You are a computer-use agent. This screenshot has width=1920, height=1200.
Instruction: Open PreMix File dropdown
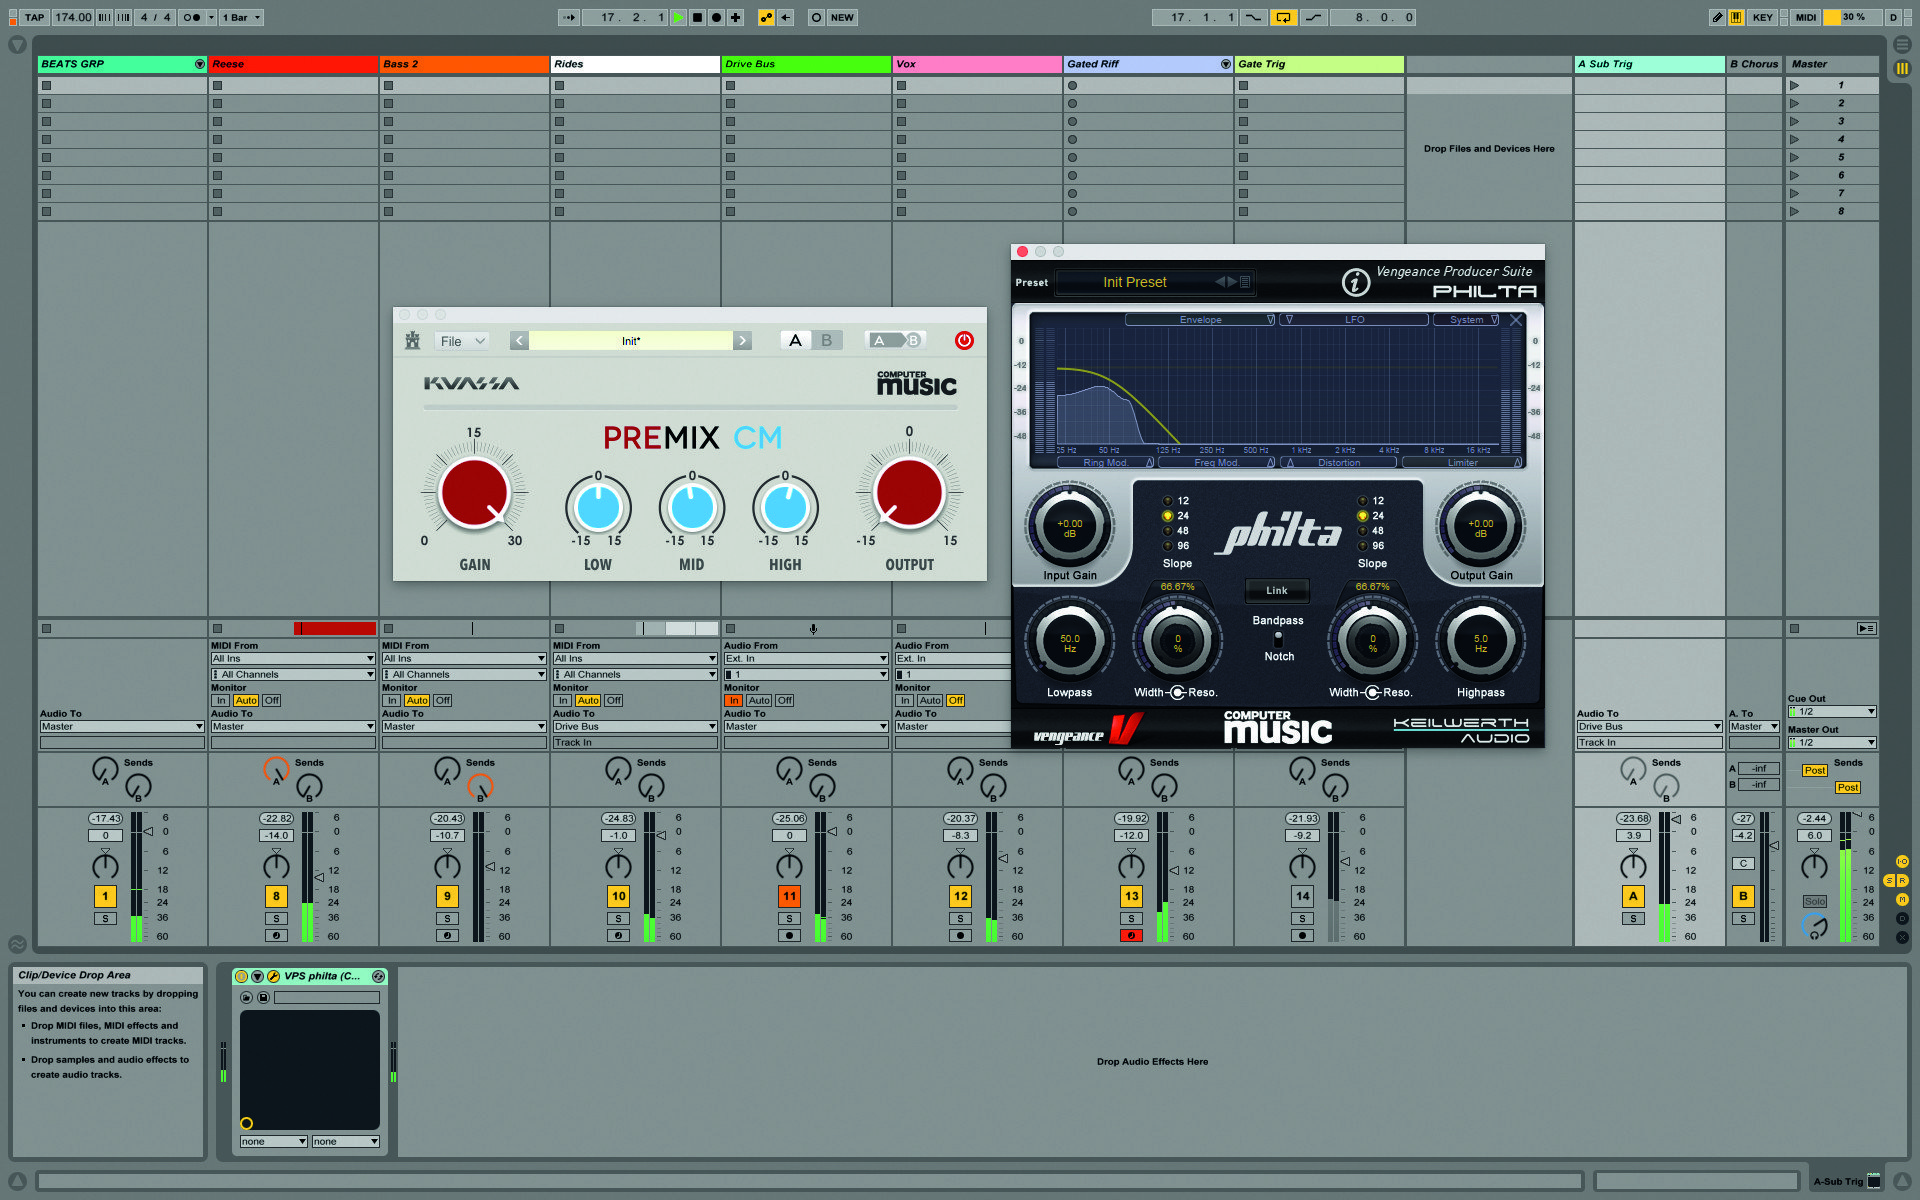click(462, 341)
